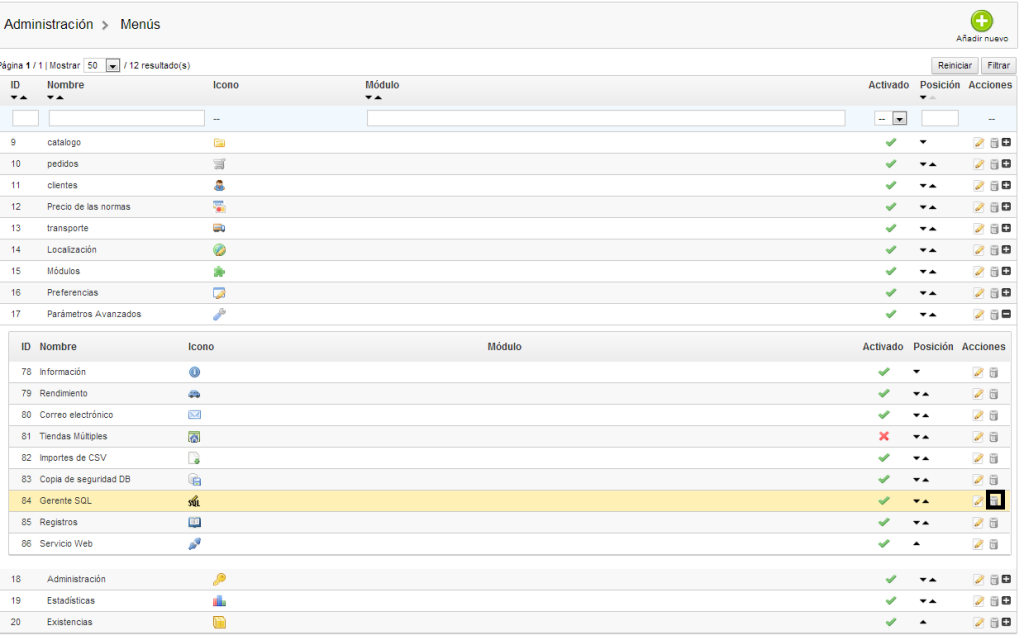Expand the Administración row submenu

point(1006,579)
